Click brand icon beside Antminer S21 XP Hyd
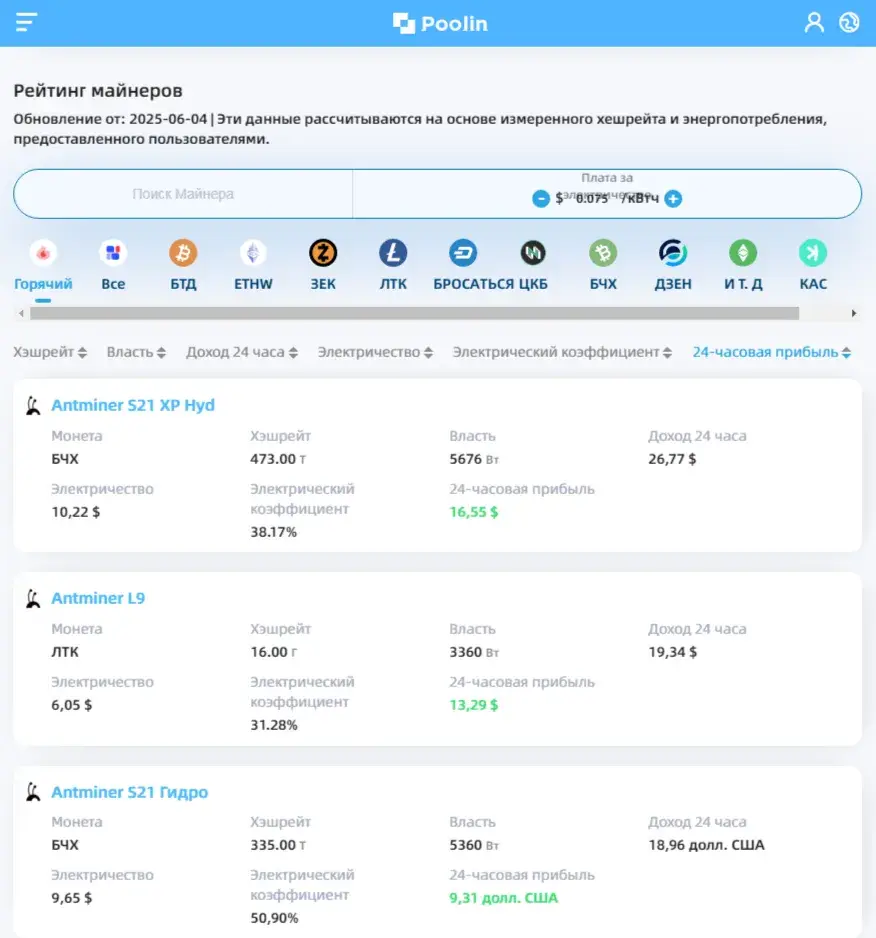 click(x=34, y=406)
